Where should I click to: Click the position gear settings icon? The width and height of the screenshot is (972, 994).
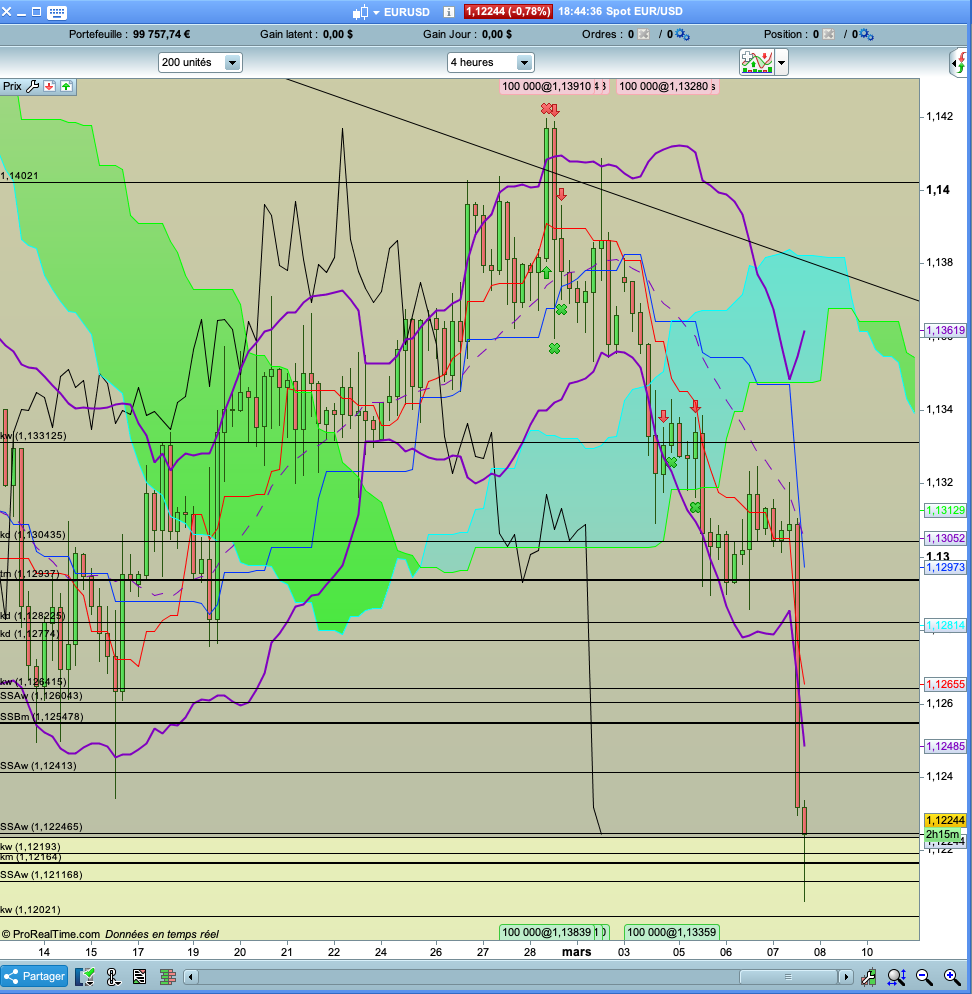pos(866,34)
